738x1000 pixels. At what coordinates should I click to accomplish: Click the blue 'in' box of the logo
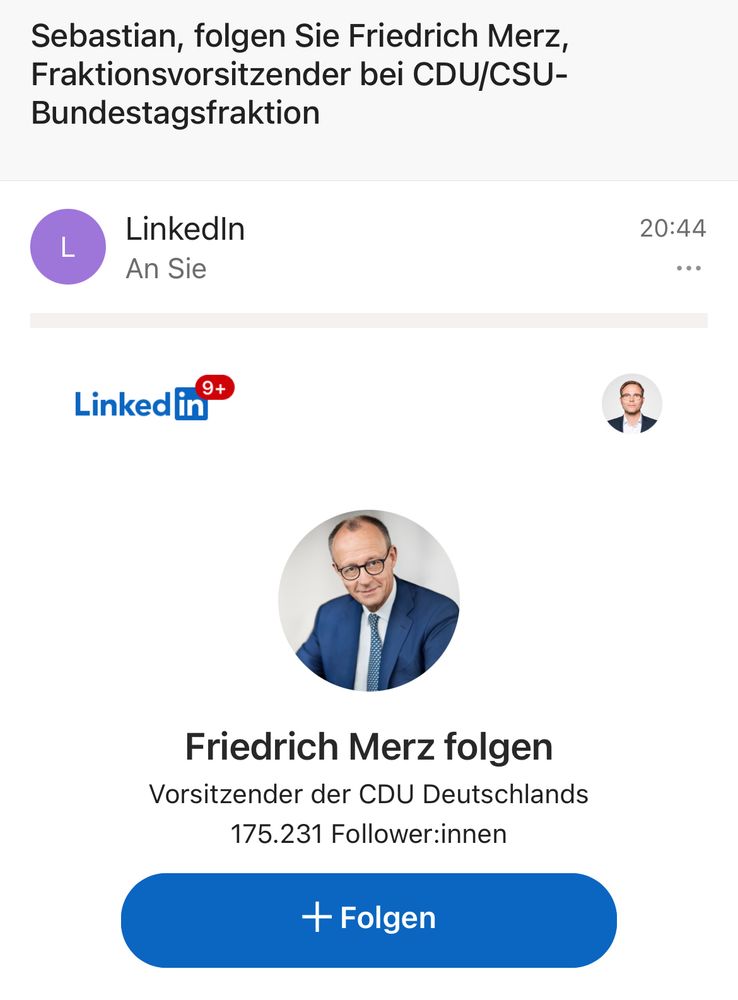tap(191, 405)
